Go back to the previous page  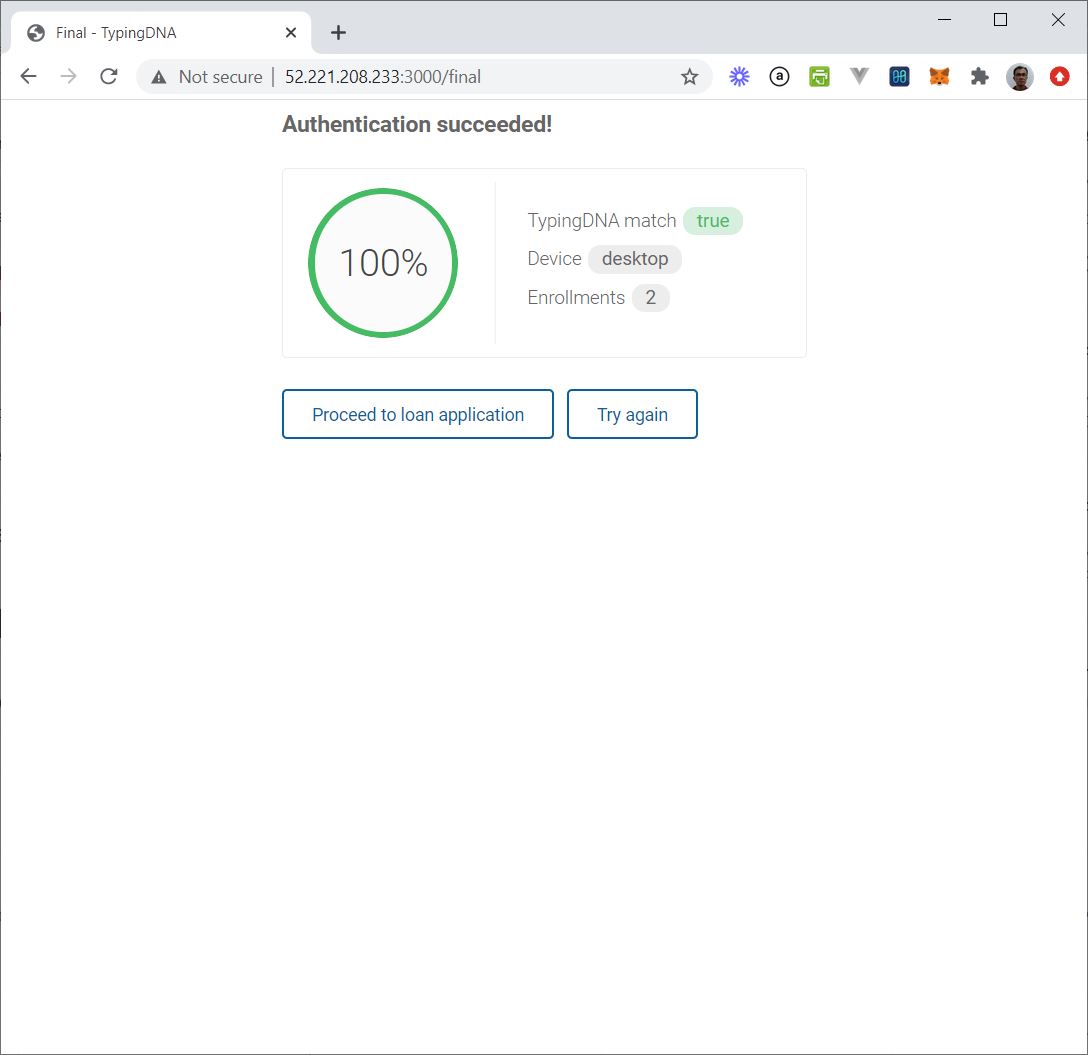pyautogui.click(x=28, y=76)
